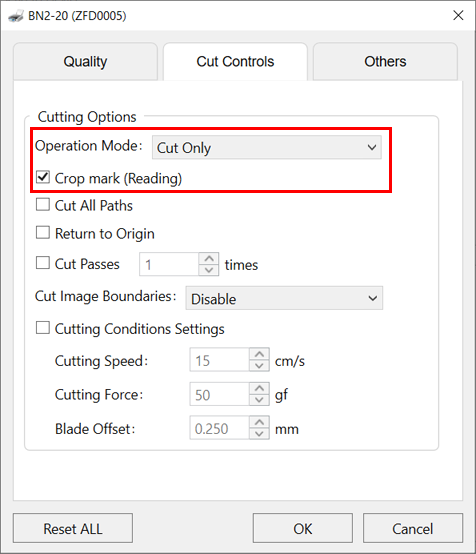
Task: Decrease Cutting Speed with down arrow
Action: 259,365
